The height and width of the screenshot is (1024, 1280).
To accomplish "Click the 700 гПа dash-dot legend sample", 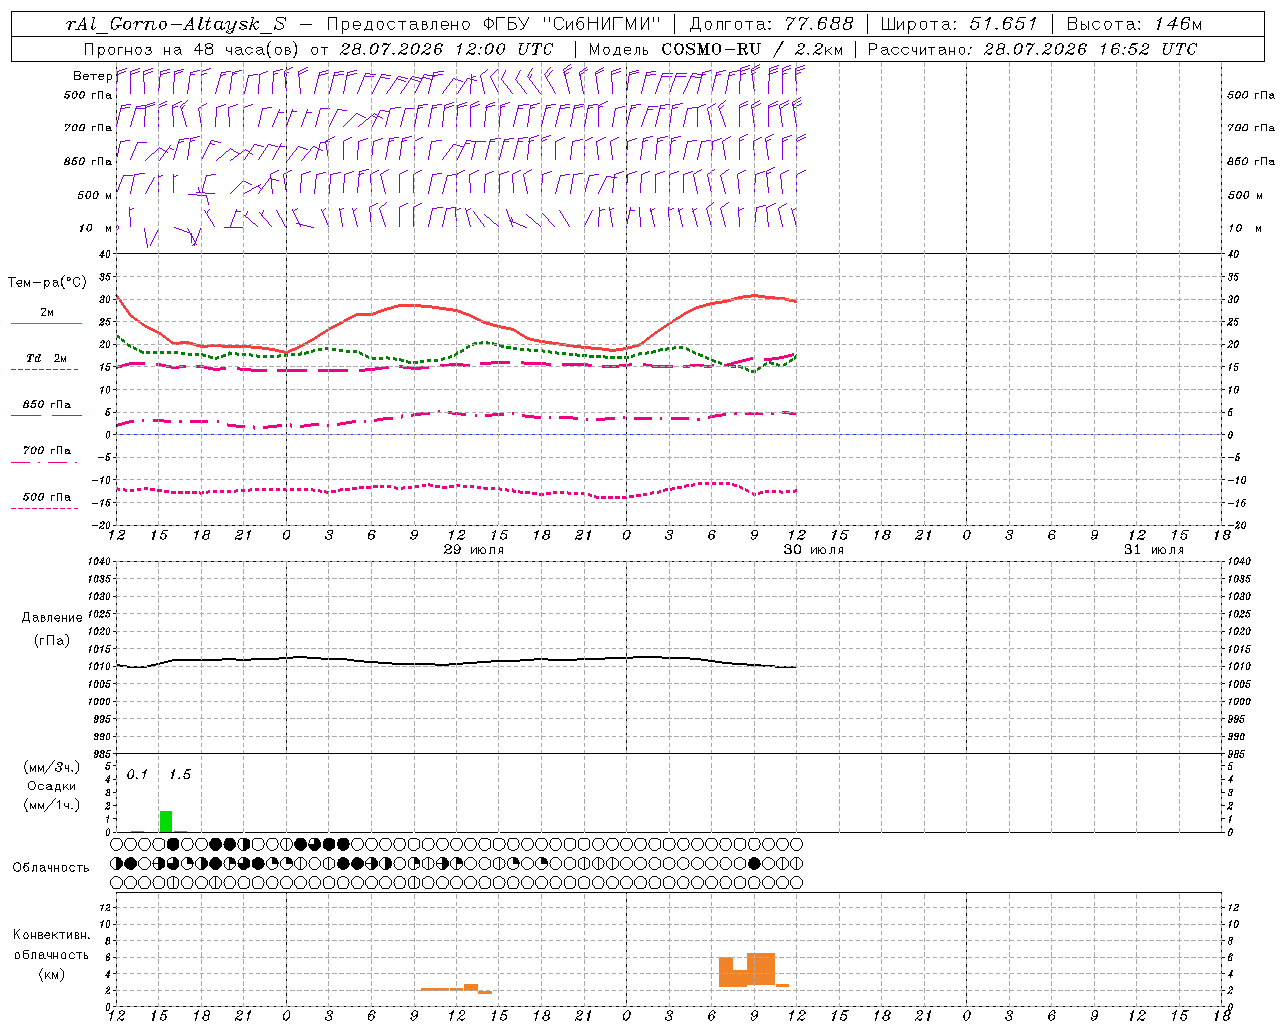I will tap(44, 462).
